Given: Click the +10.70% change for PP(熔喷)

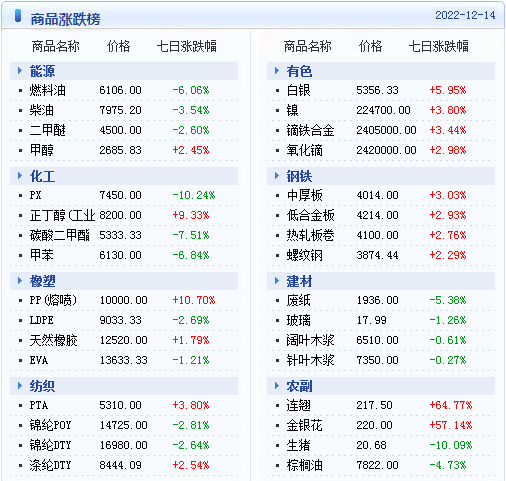Looking at the screenshot, I should coord(194,300).
